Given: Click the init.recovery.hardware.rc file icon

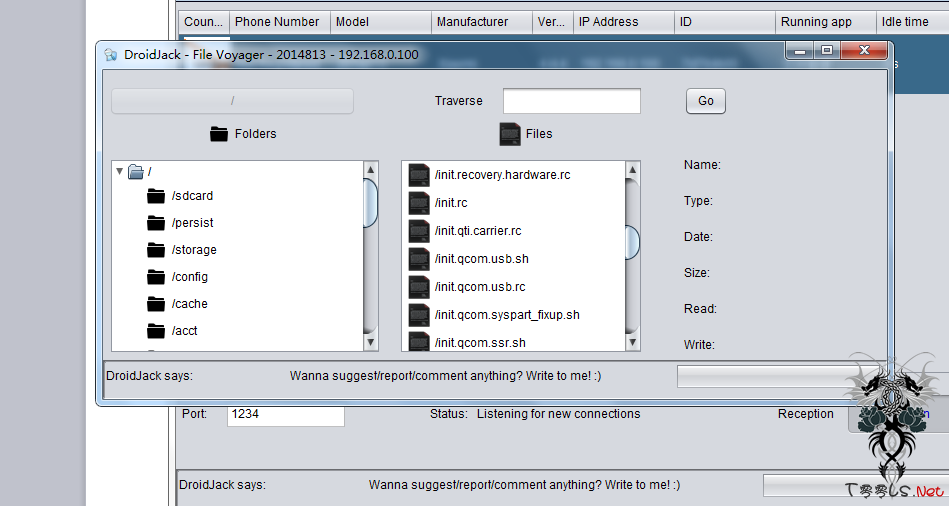Looking at the screenshot, I should point(419,175).
